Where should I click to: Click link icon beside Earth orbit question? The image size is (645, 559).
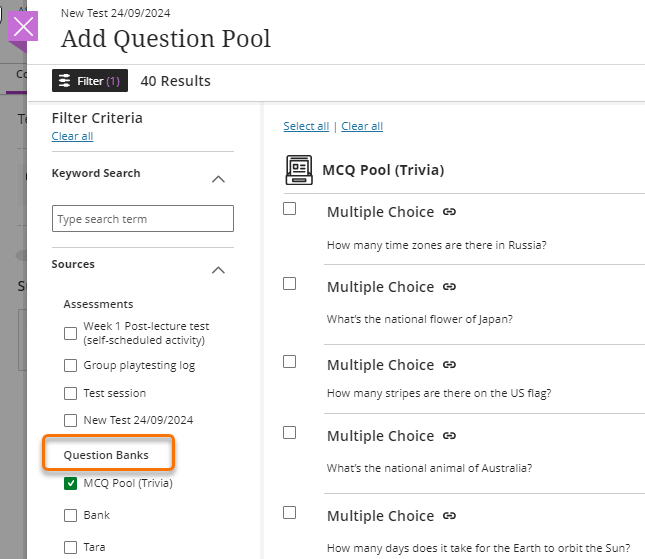coord(450,516)
